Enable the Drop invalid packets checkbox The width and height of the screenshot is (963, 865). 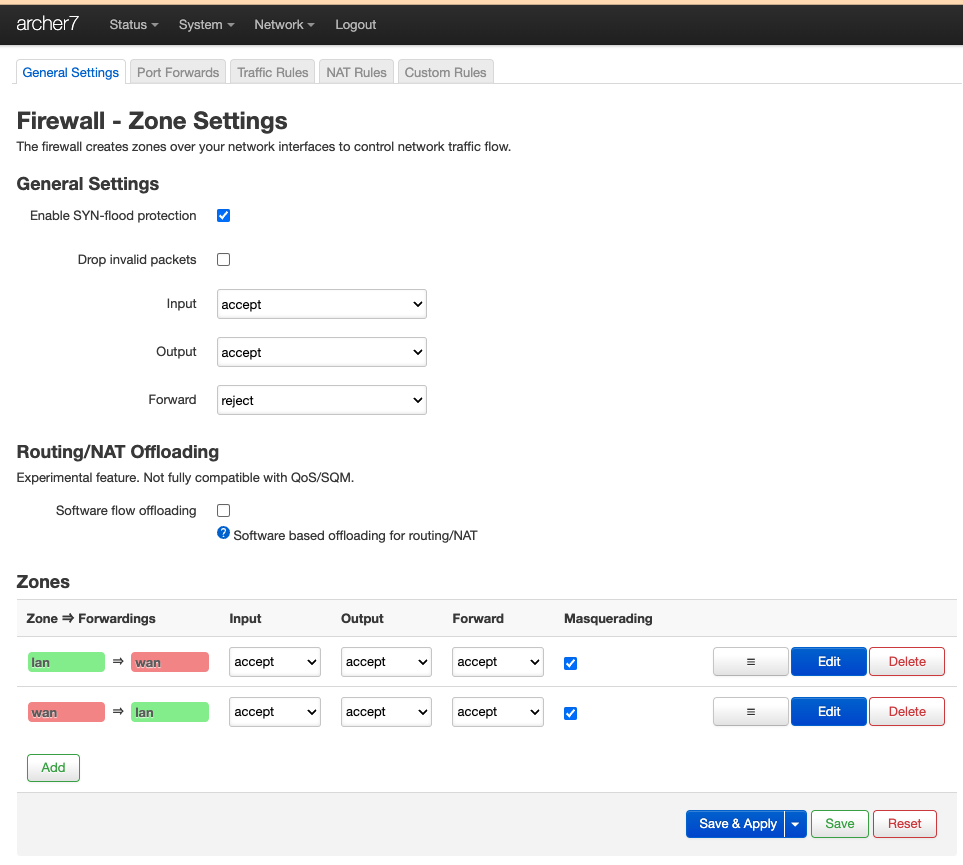(224, 260)
